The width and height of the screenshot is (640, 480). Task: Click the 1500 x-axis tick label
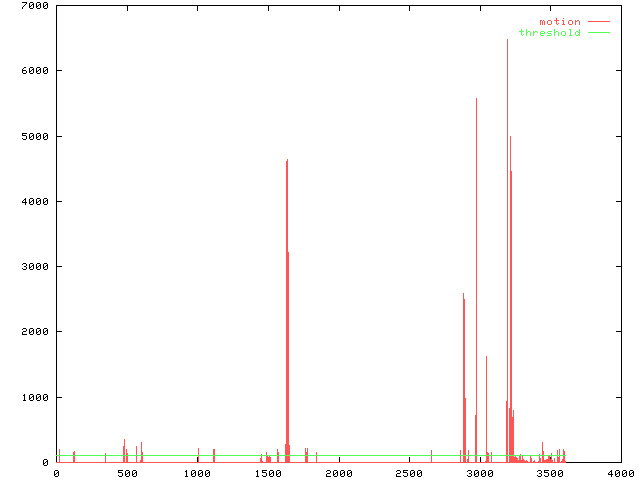click(x=268, y=473)
